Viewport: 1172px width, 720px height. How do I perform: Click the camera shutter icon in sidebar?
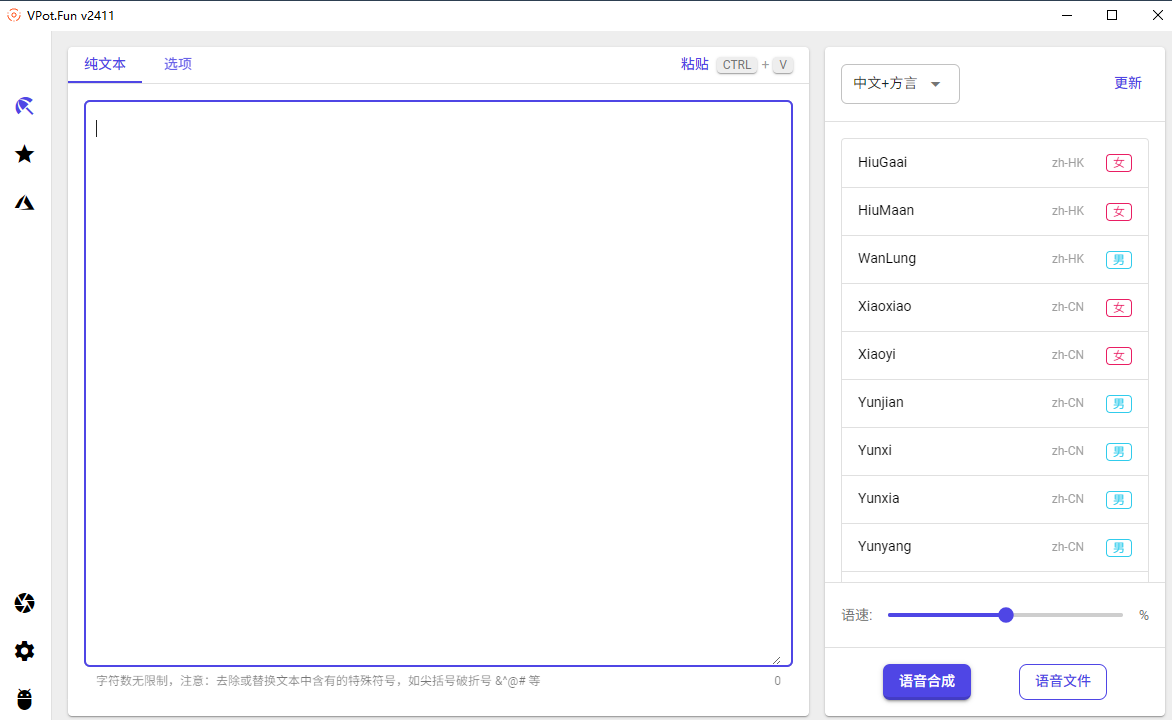point(25,603)
